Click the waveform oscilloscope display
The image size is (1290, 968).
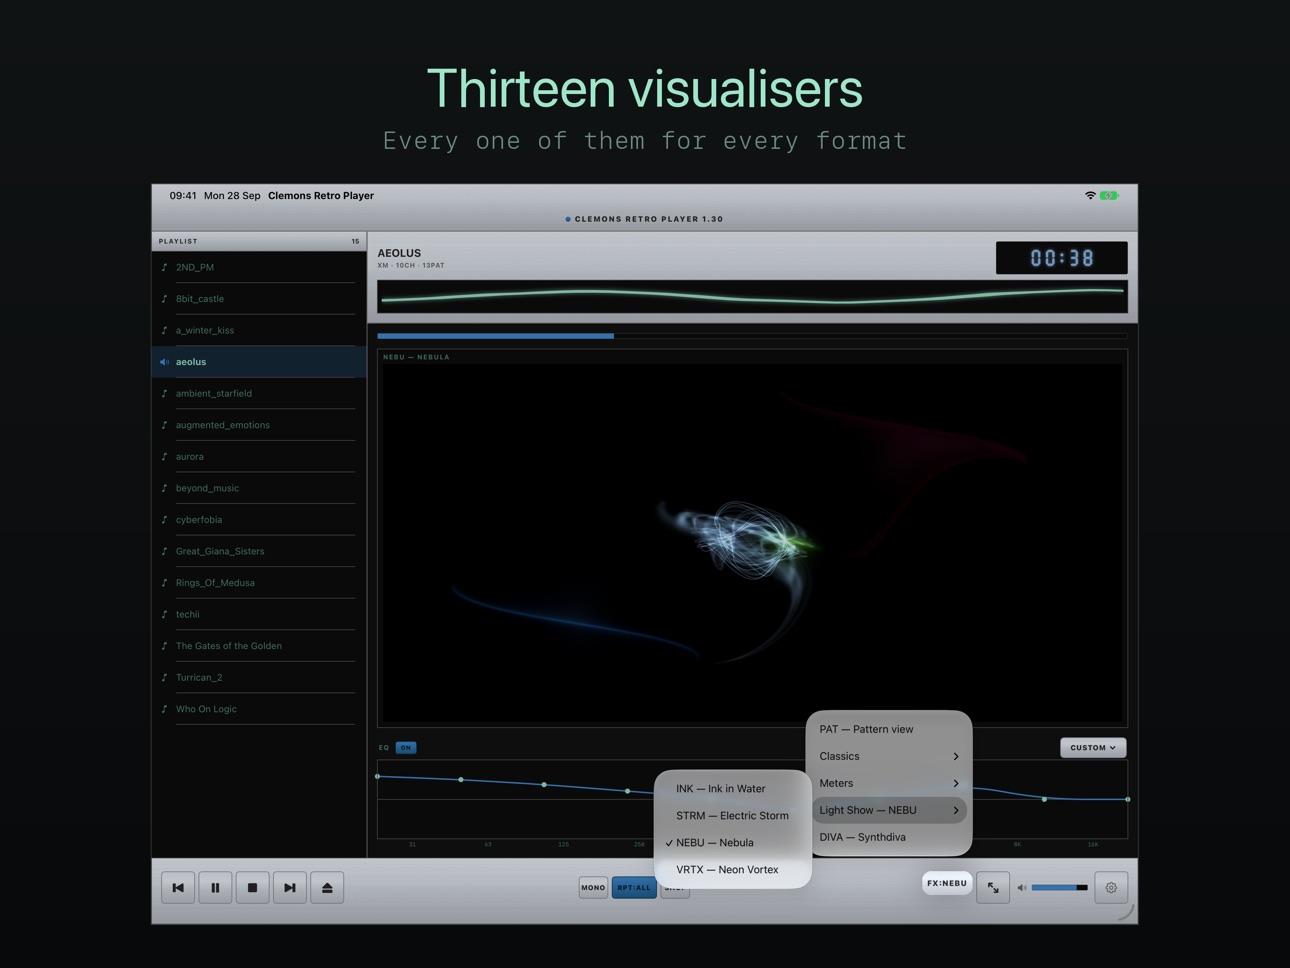coord(752,296)
